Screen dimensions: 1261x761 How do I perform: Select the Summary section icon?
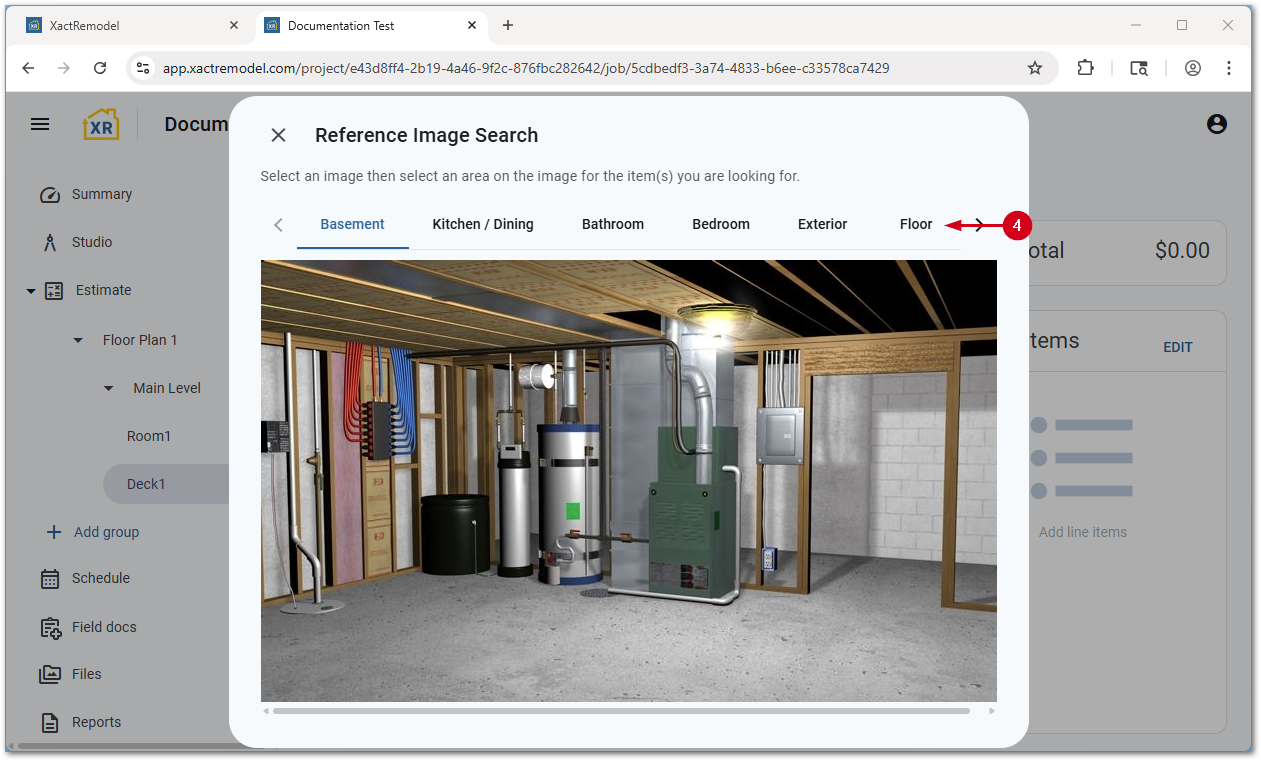49,194
